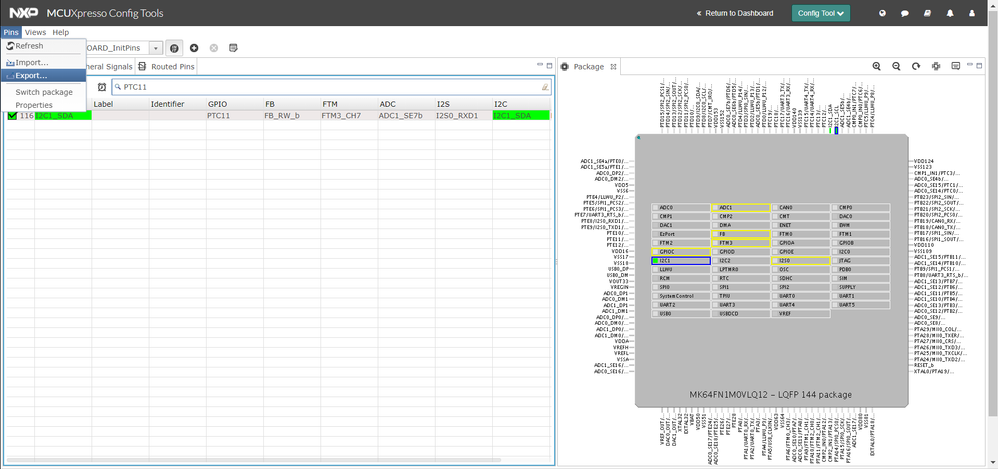The height and width of the screenshot is (469, 998).
Task: Choose Refresh from Pins menu
Action: (43, 46)
